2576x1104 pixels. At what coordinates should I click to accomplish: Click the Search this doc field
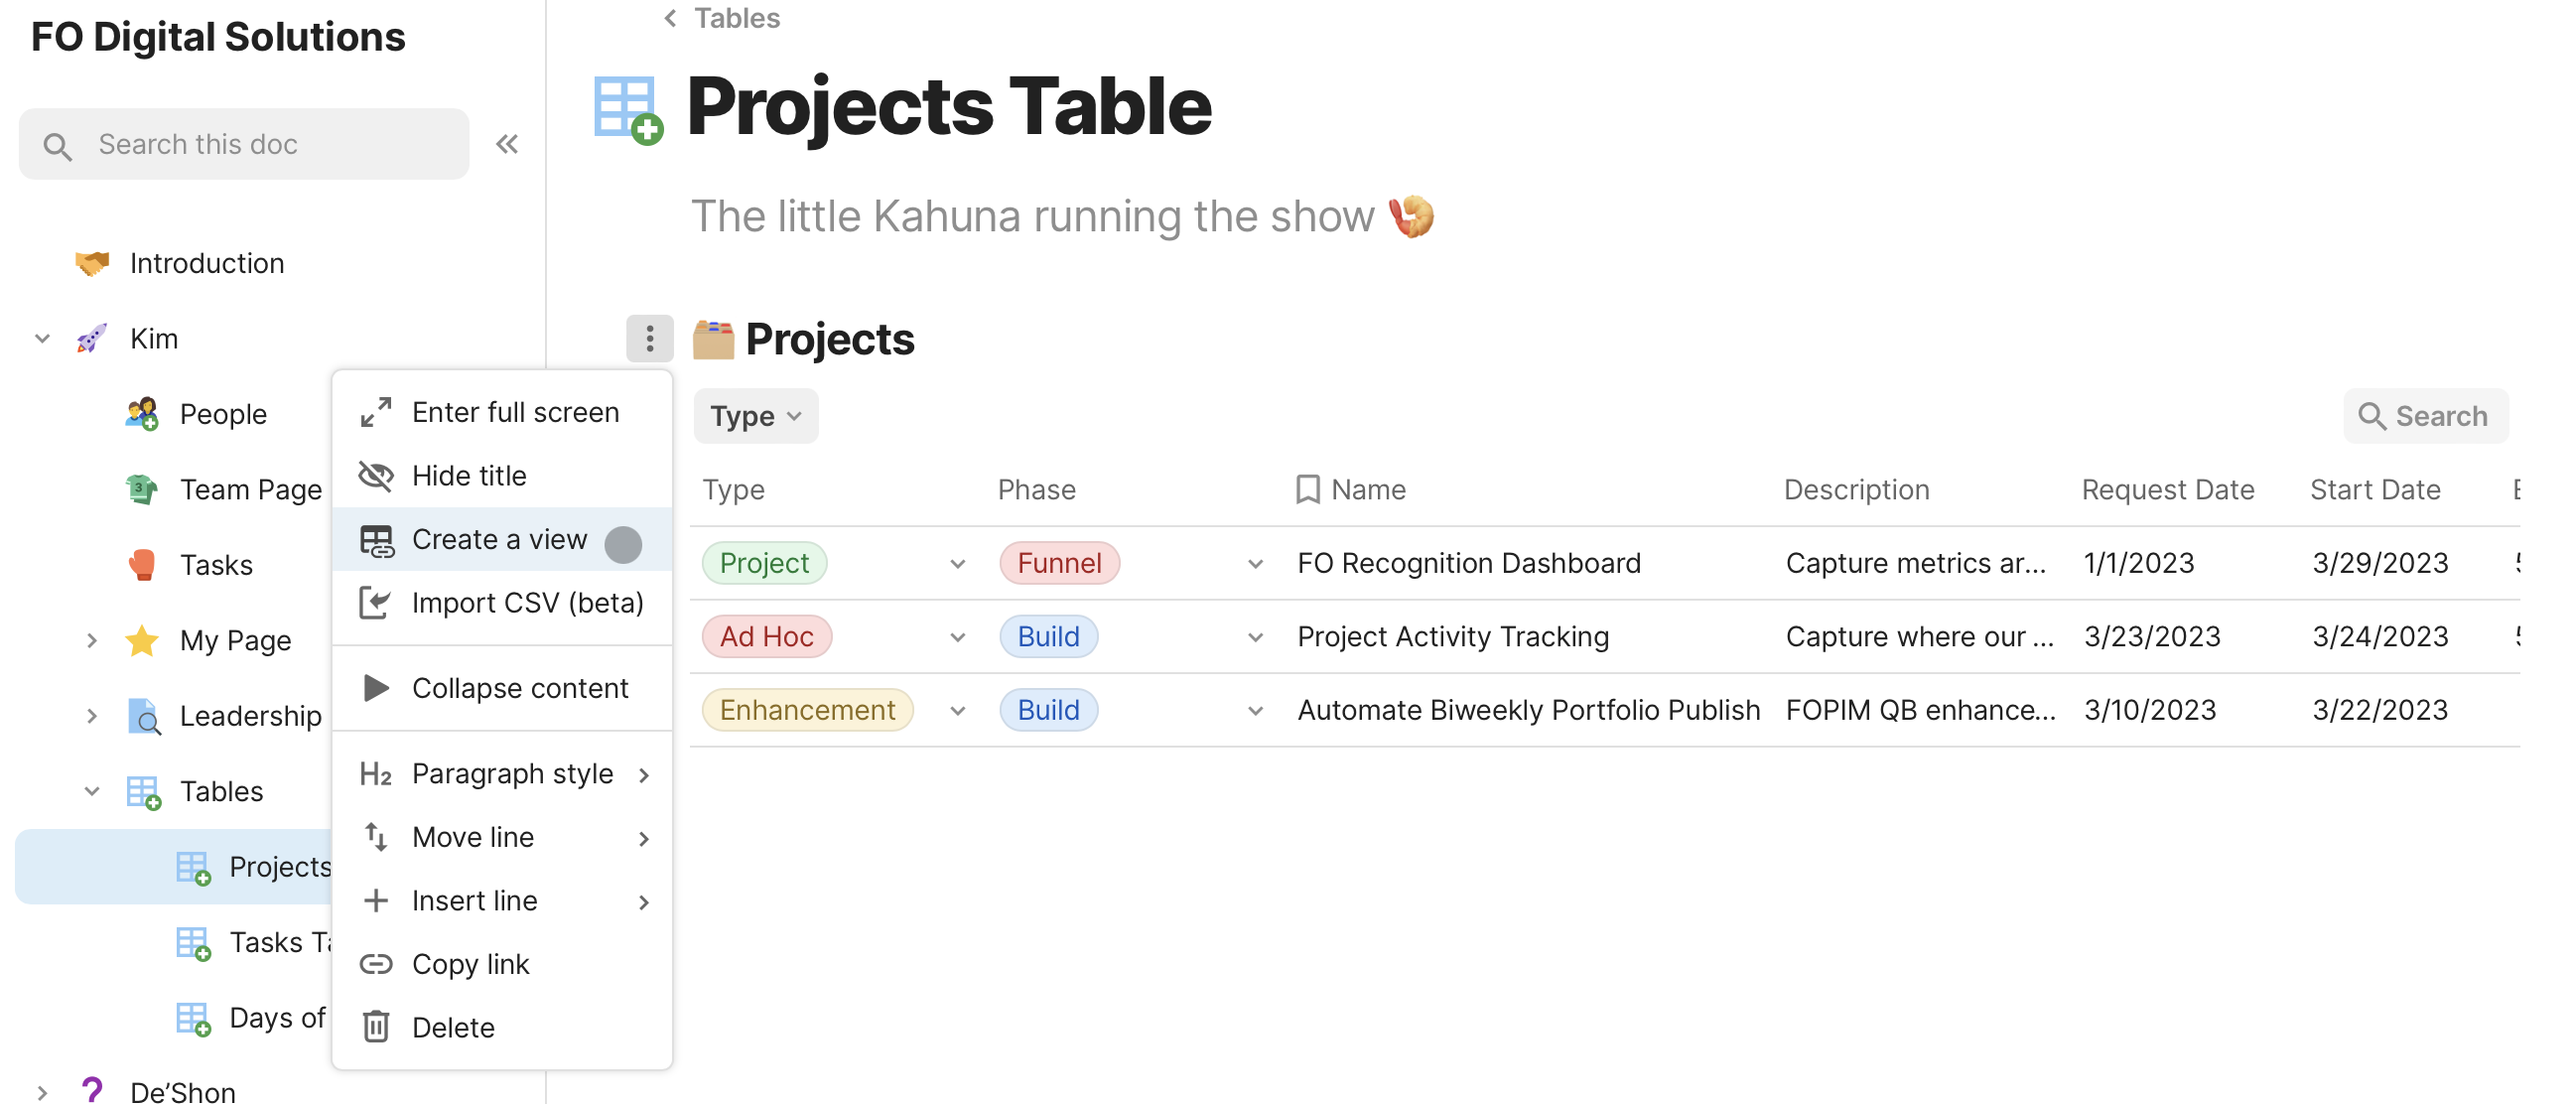(243, 144)
